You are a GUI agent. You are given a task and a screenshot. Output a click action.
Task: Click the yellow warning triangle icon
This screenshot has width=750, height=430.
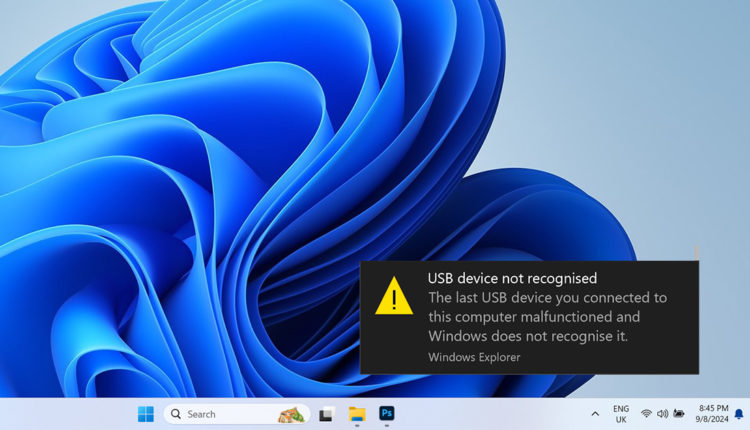394,296
